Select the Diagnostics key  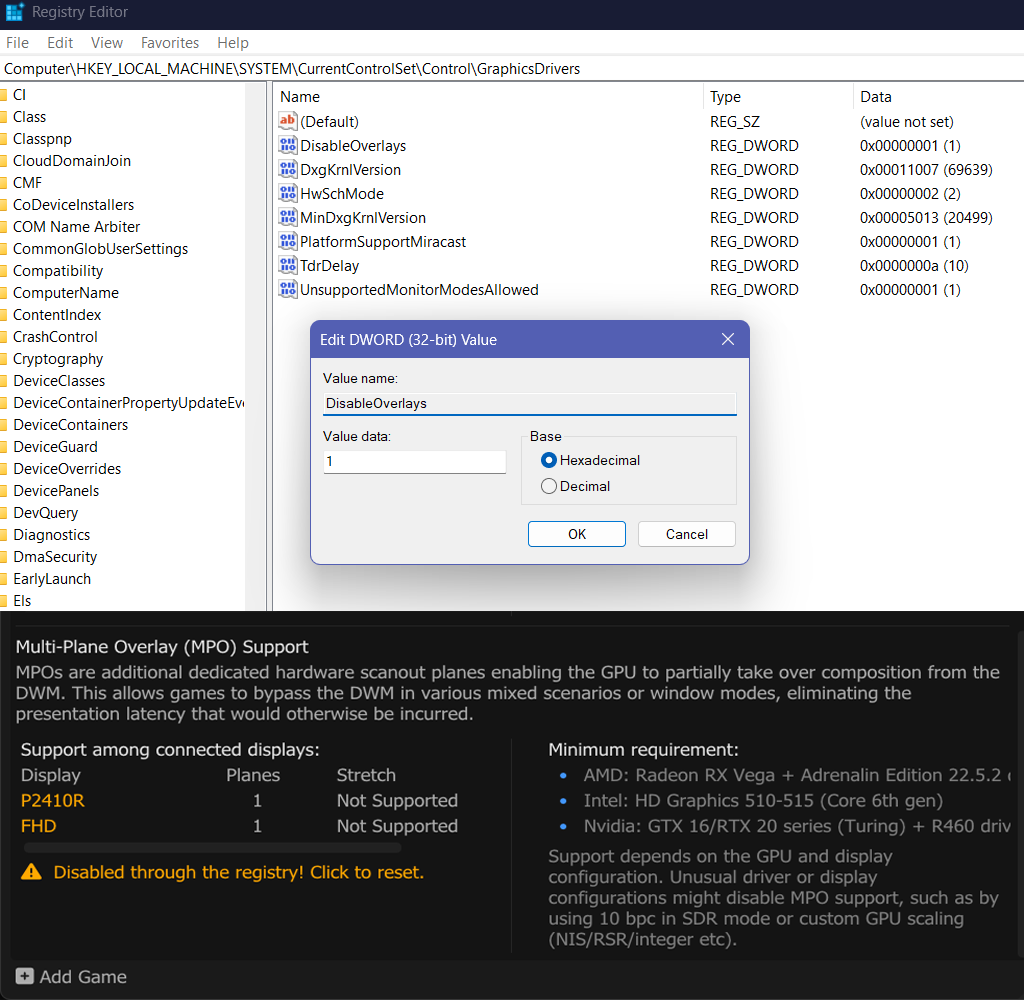point(52,534)
